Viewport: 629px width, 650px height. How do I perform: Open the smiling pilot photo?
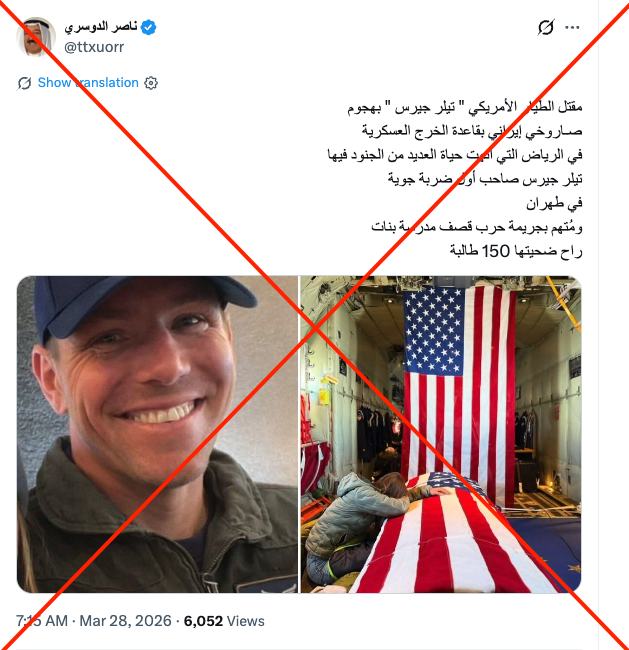pos(157,434)
